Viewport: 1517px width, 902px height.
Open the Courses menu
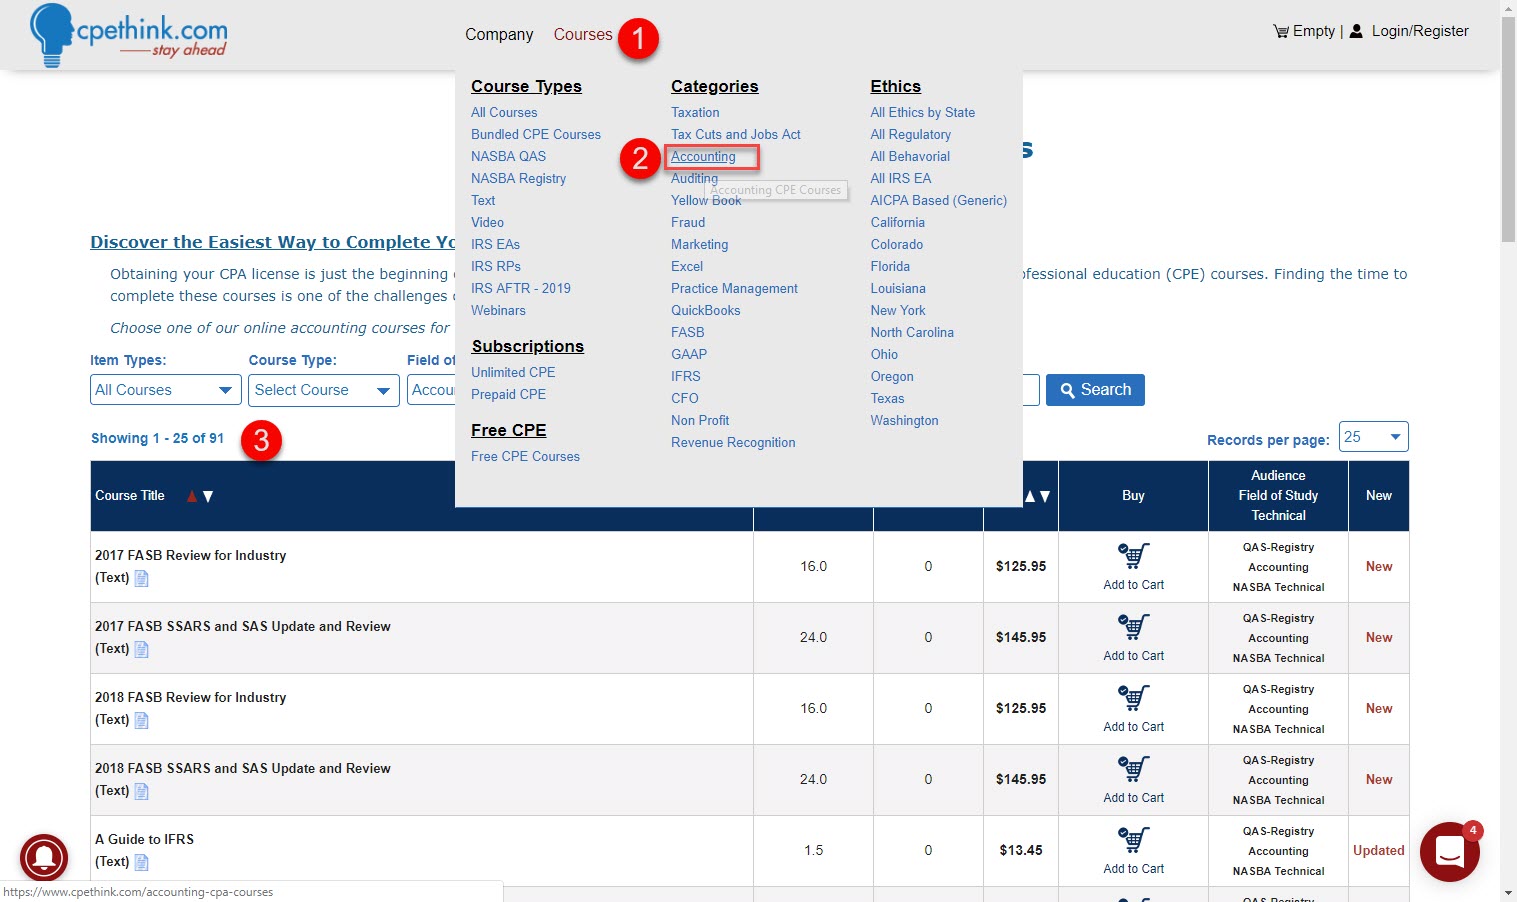pos(582,34)
